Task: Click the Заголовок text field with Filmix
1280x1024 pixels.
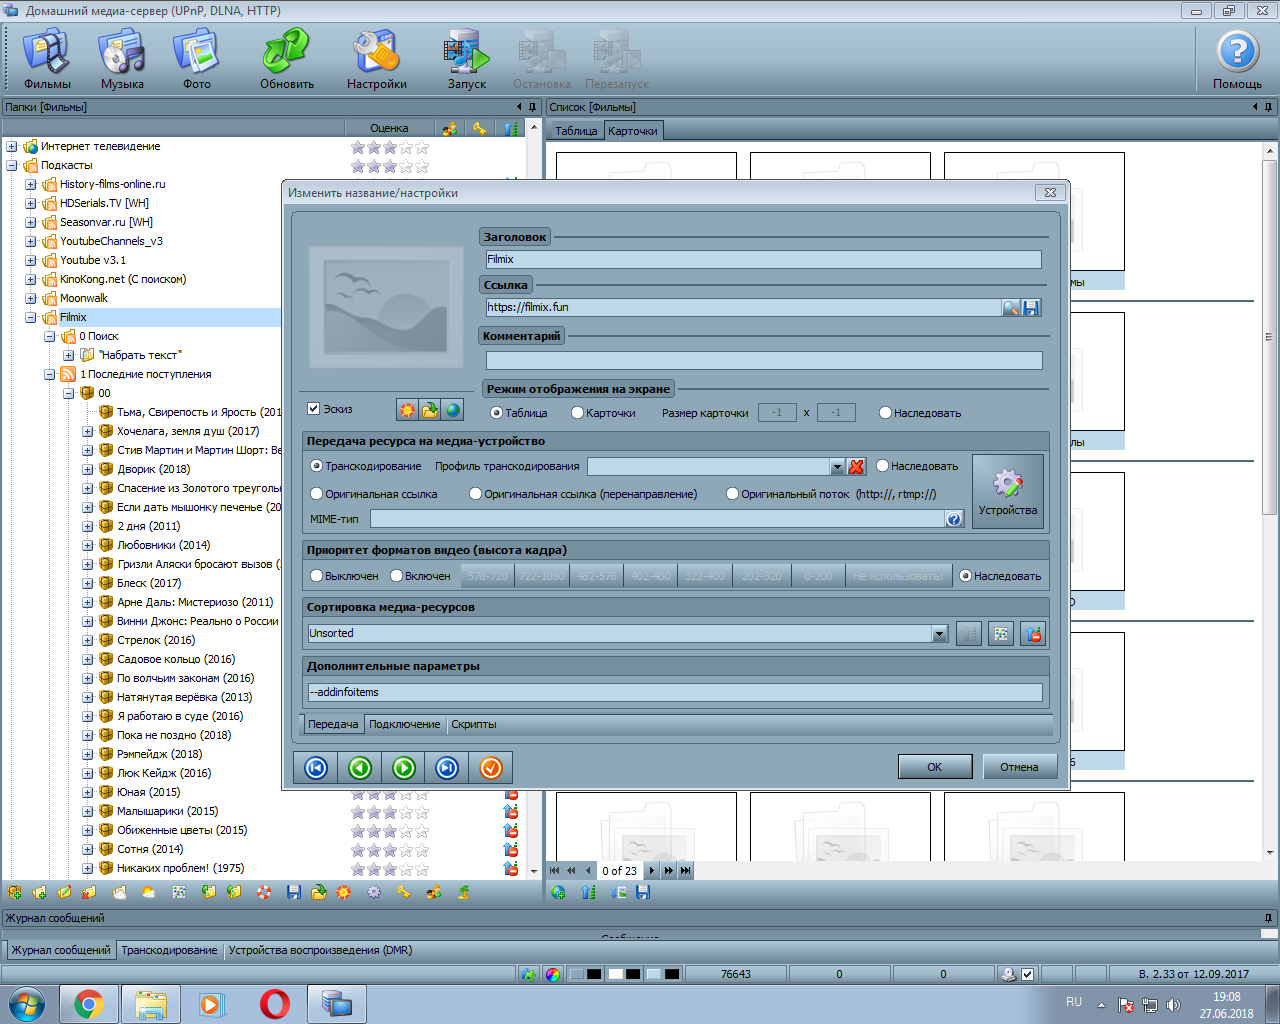Action: 762,260
